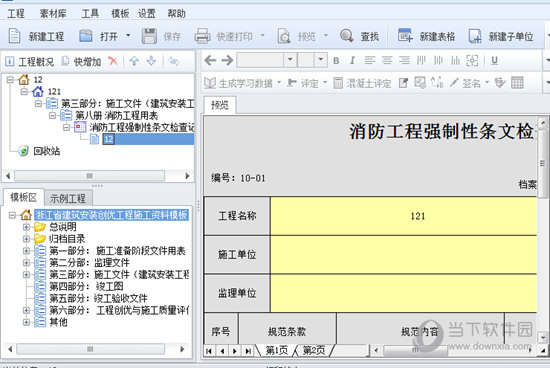Click the 快增加 quick add button

pyautogui.click(x=81, y=62)
